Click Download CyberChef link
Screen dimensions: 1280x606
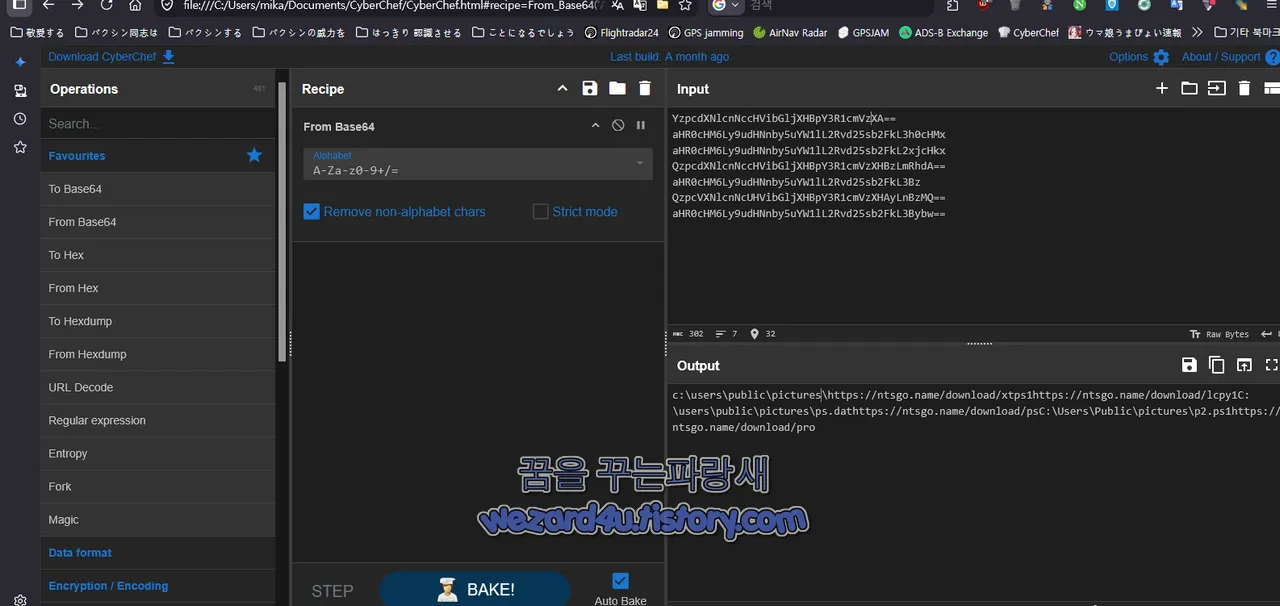111,57
